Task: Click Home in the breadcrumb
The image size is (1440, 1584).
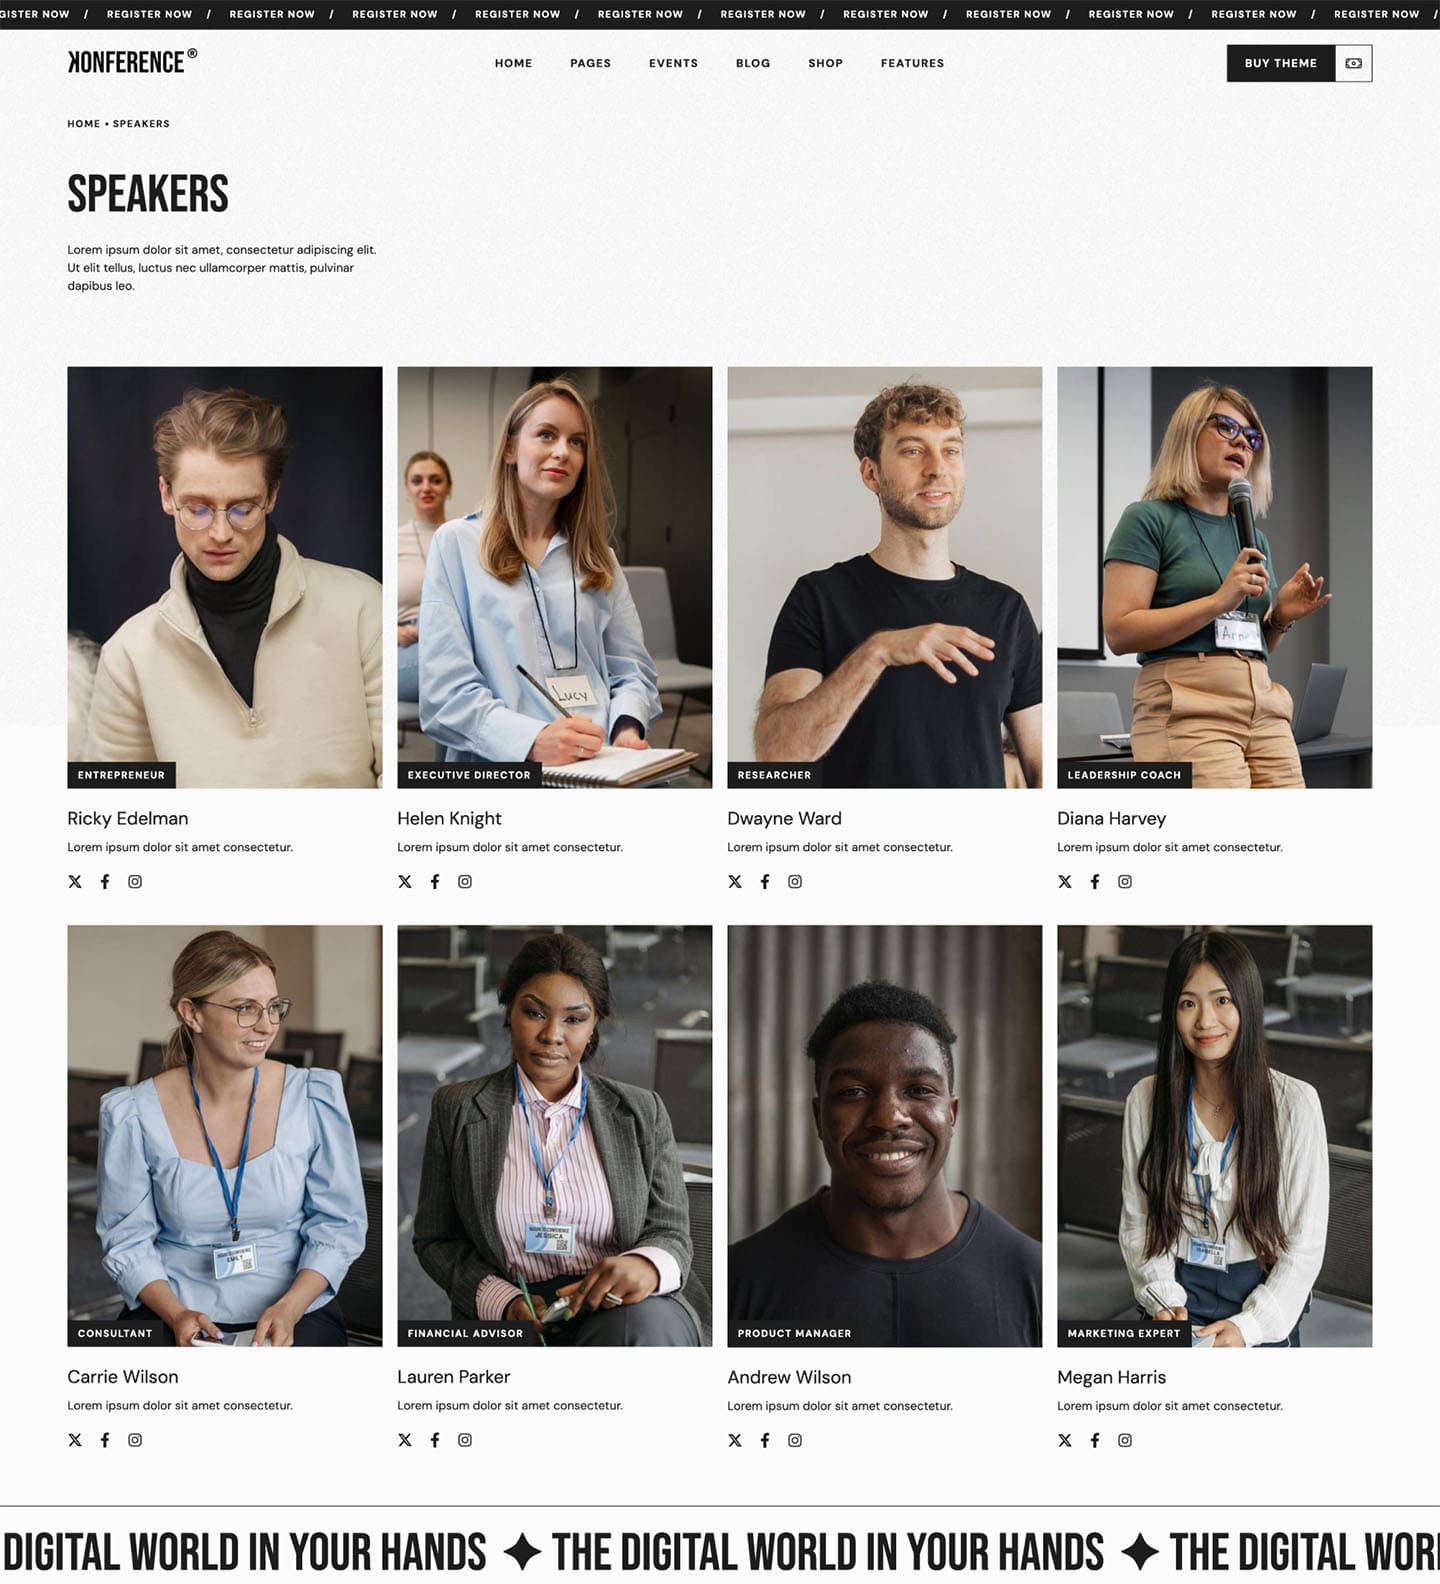Action: (x=83, y=124)
